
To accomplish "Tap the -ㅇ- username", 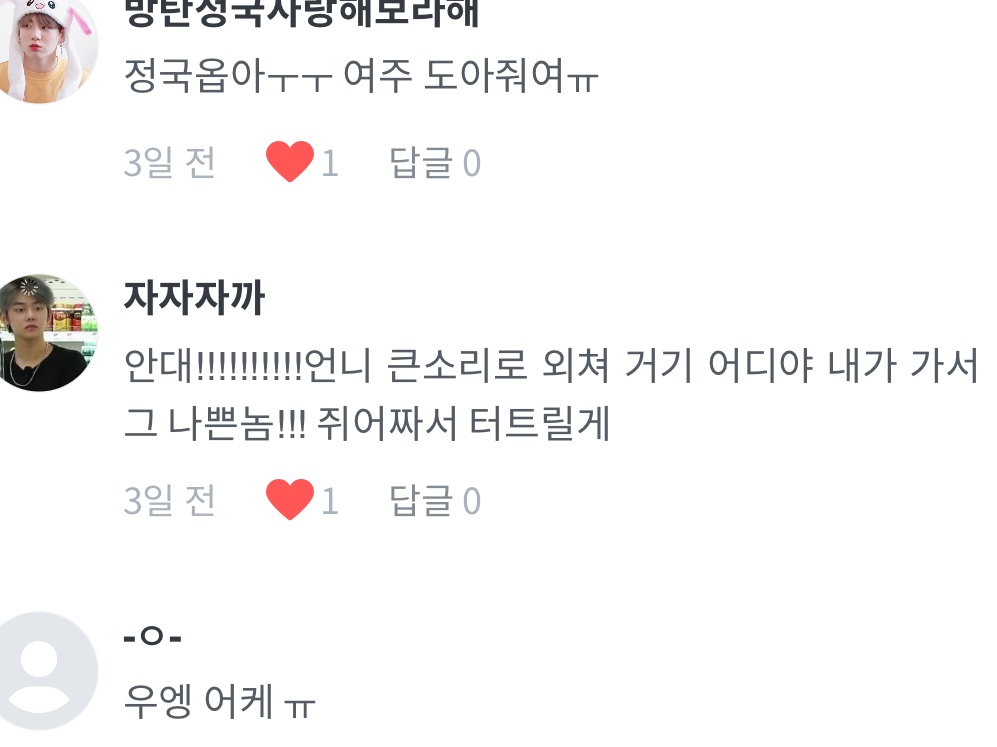I will coord(153,636).
